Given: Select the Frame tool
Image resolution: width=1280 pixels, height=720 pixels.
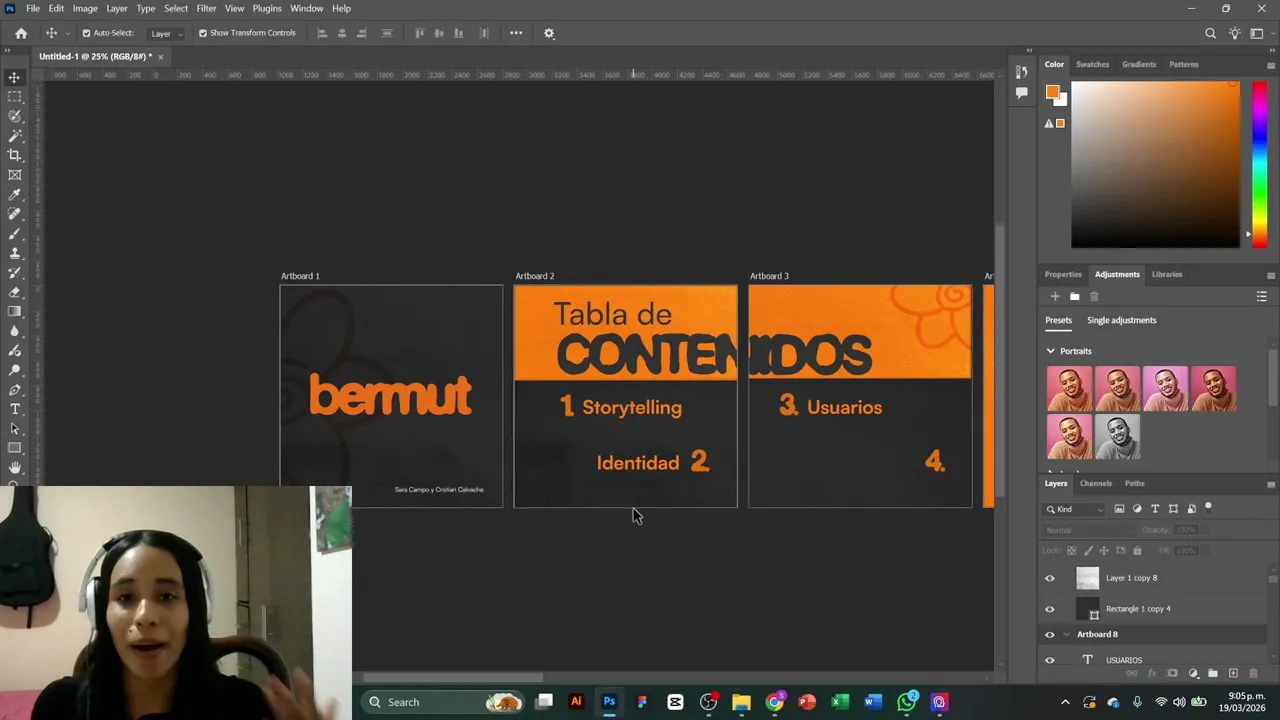Looking at the screenshot, I should pyautogui.click(x=14, y=175).
